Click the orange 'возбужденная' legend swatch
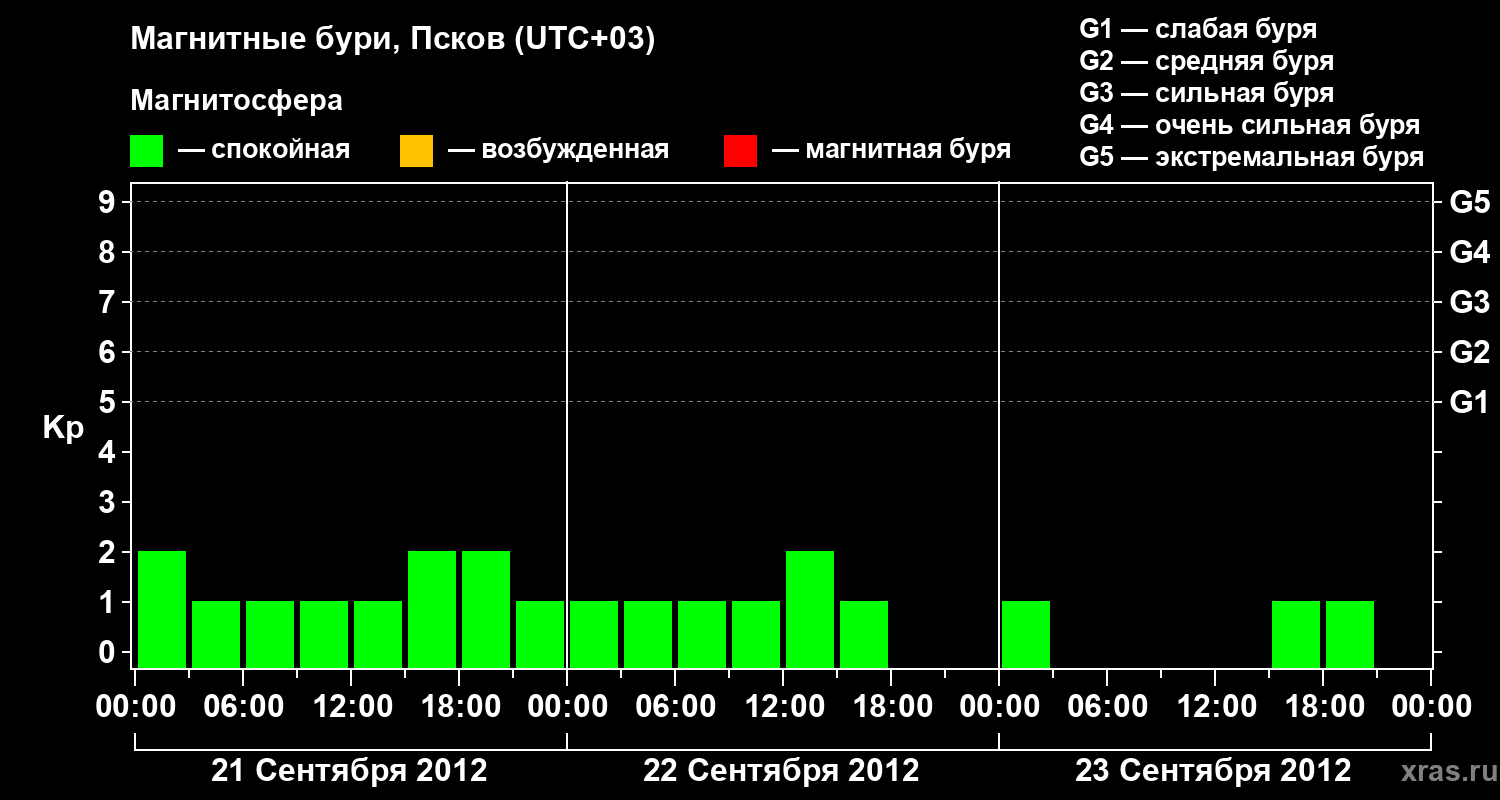 pos(416,151)
